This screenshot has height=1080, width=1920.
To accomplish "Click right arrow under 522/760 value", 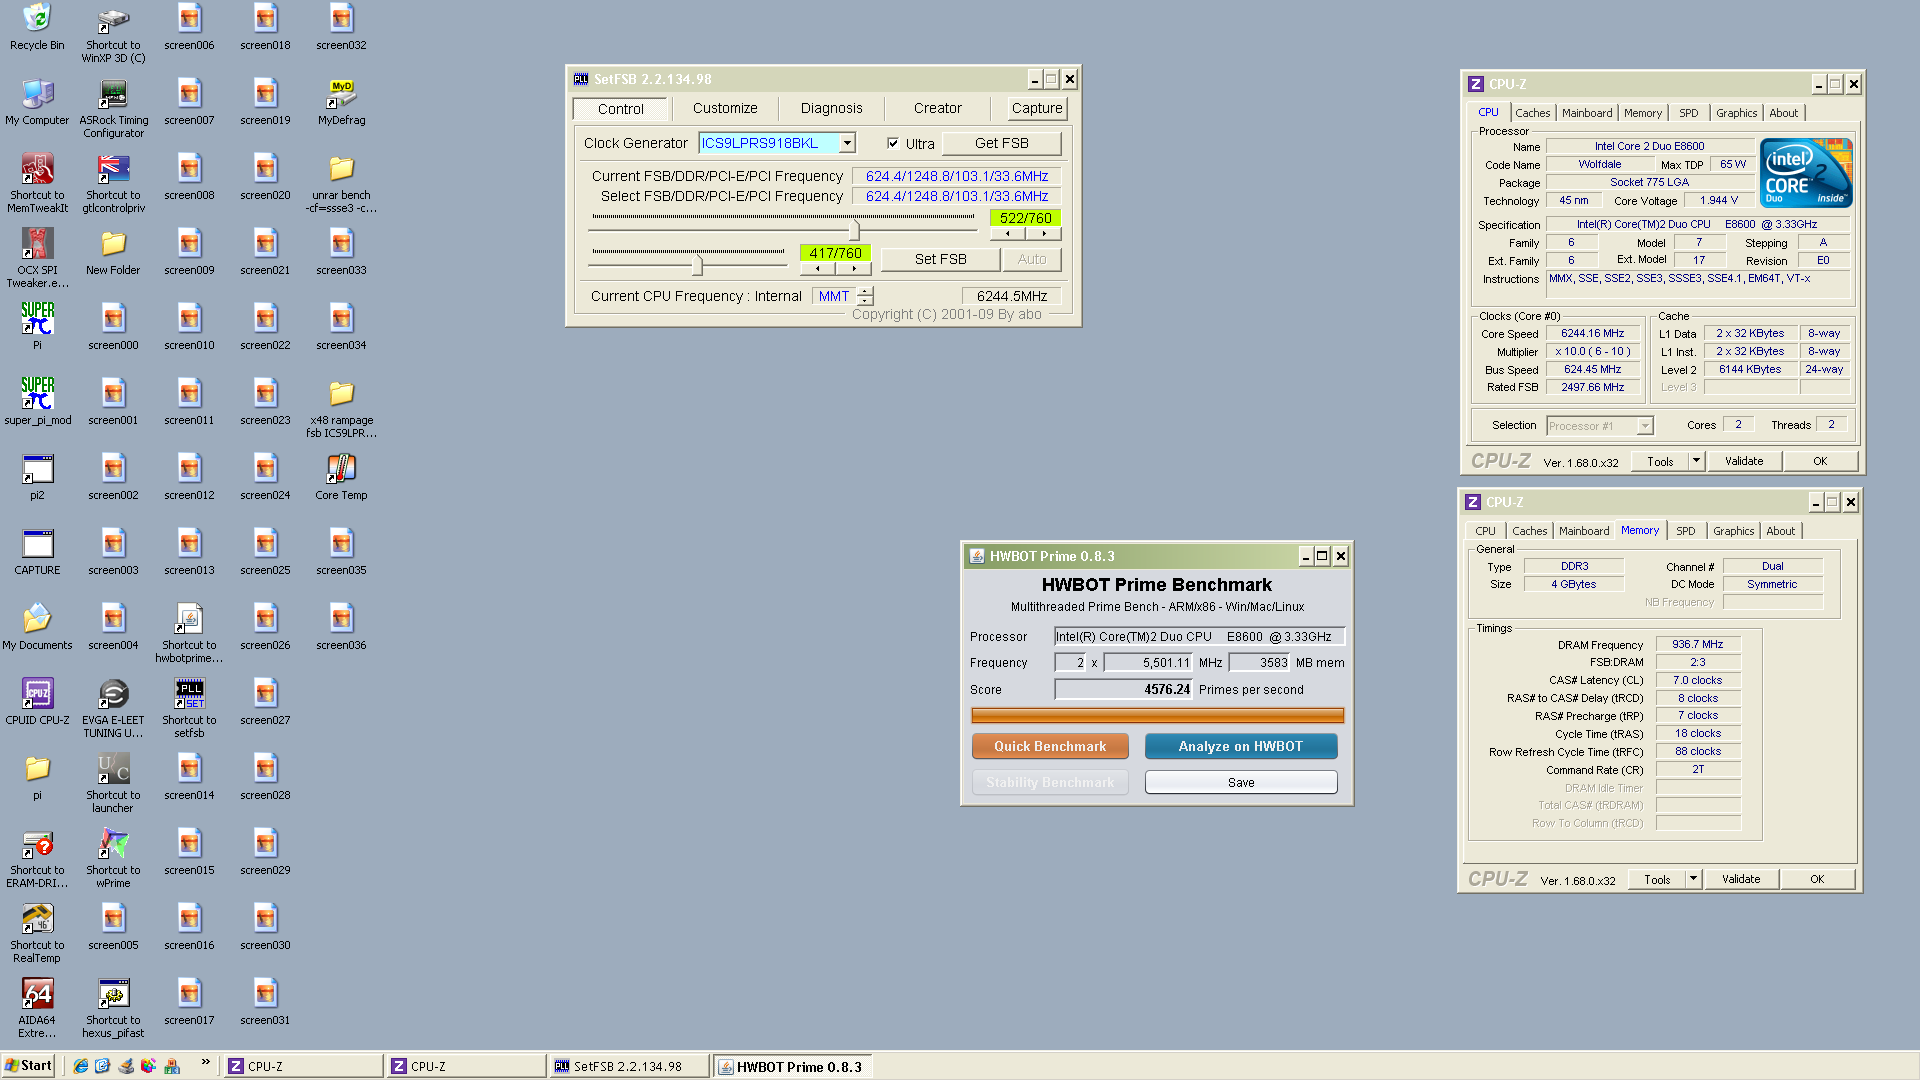I will [1044, 234].
